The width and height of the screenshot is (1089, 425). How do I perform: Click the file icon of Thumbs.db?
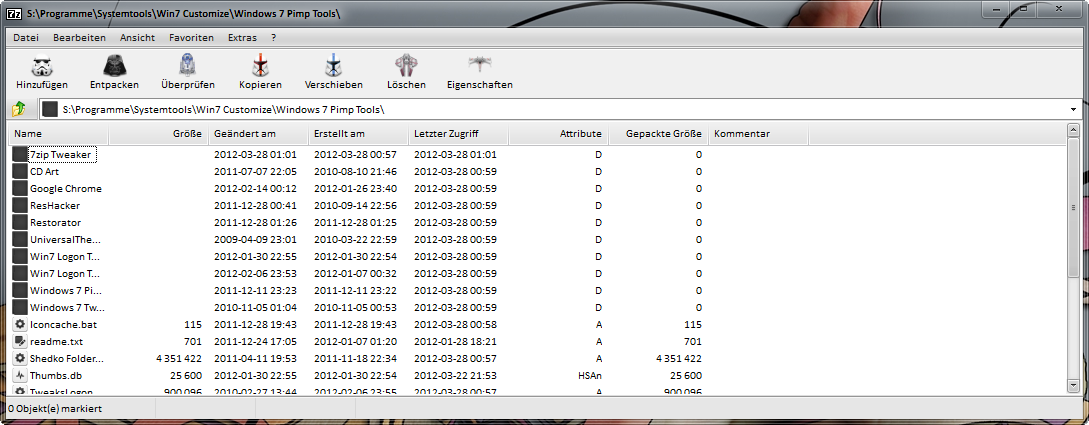[19, 376]
